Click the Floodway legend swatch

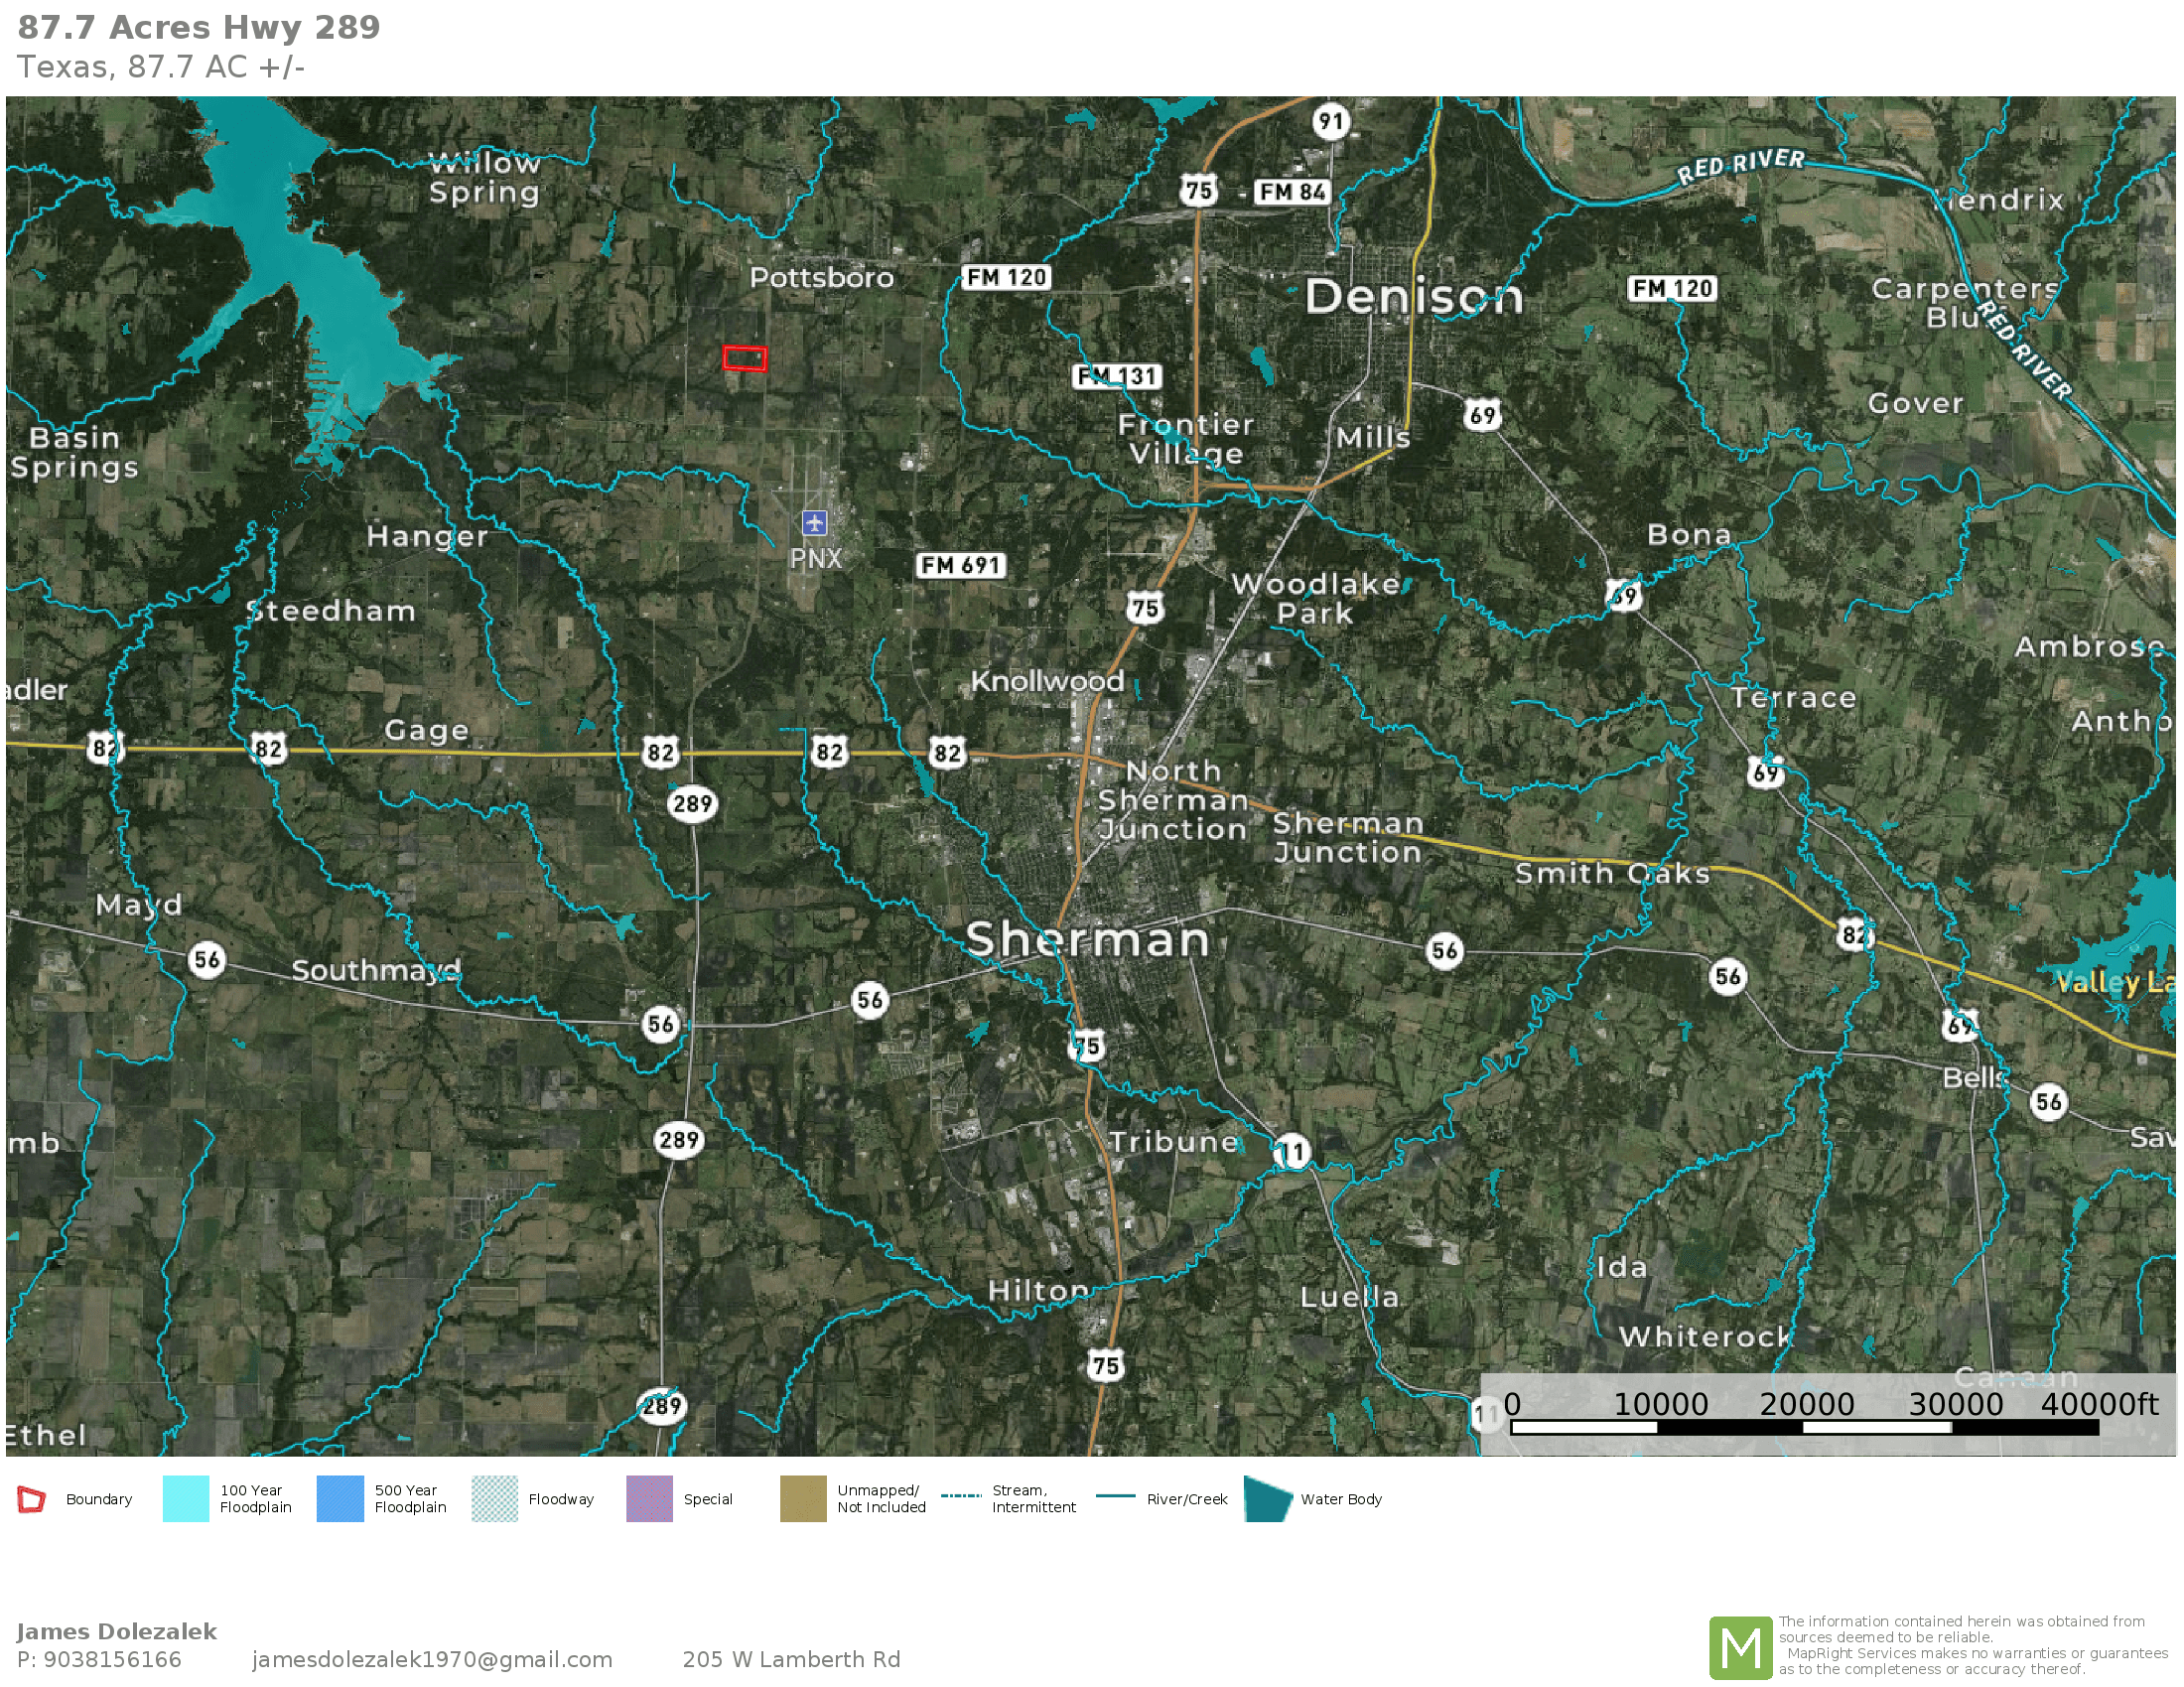click(494, 1499)
